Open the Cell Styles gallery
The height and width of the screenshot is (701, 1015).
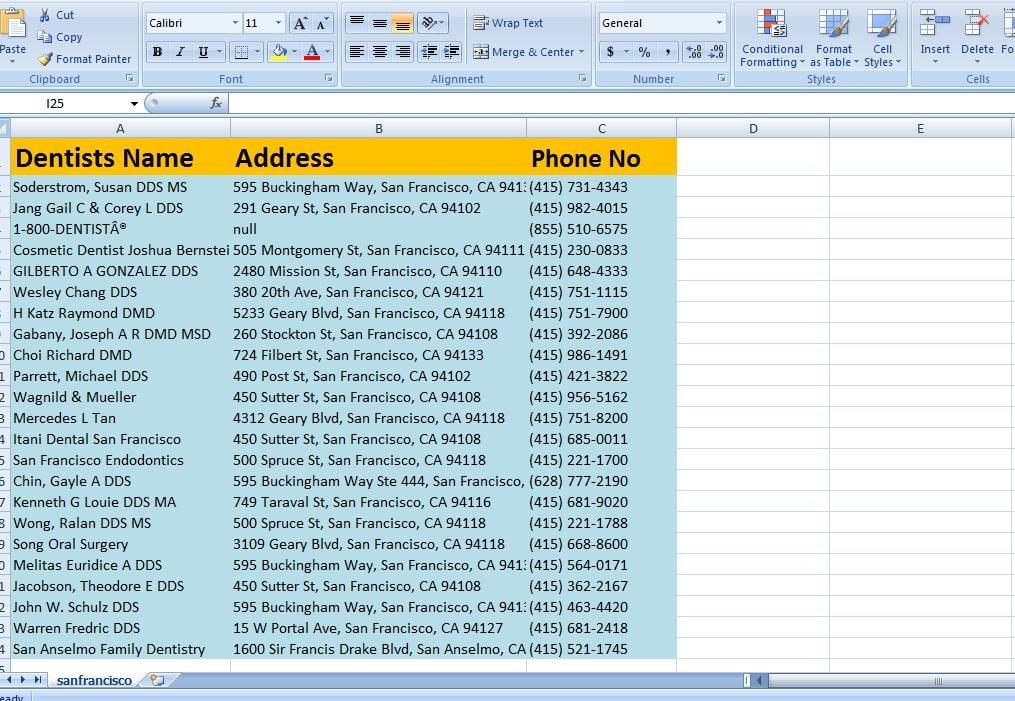pos(884,40)
